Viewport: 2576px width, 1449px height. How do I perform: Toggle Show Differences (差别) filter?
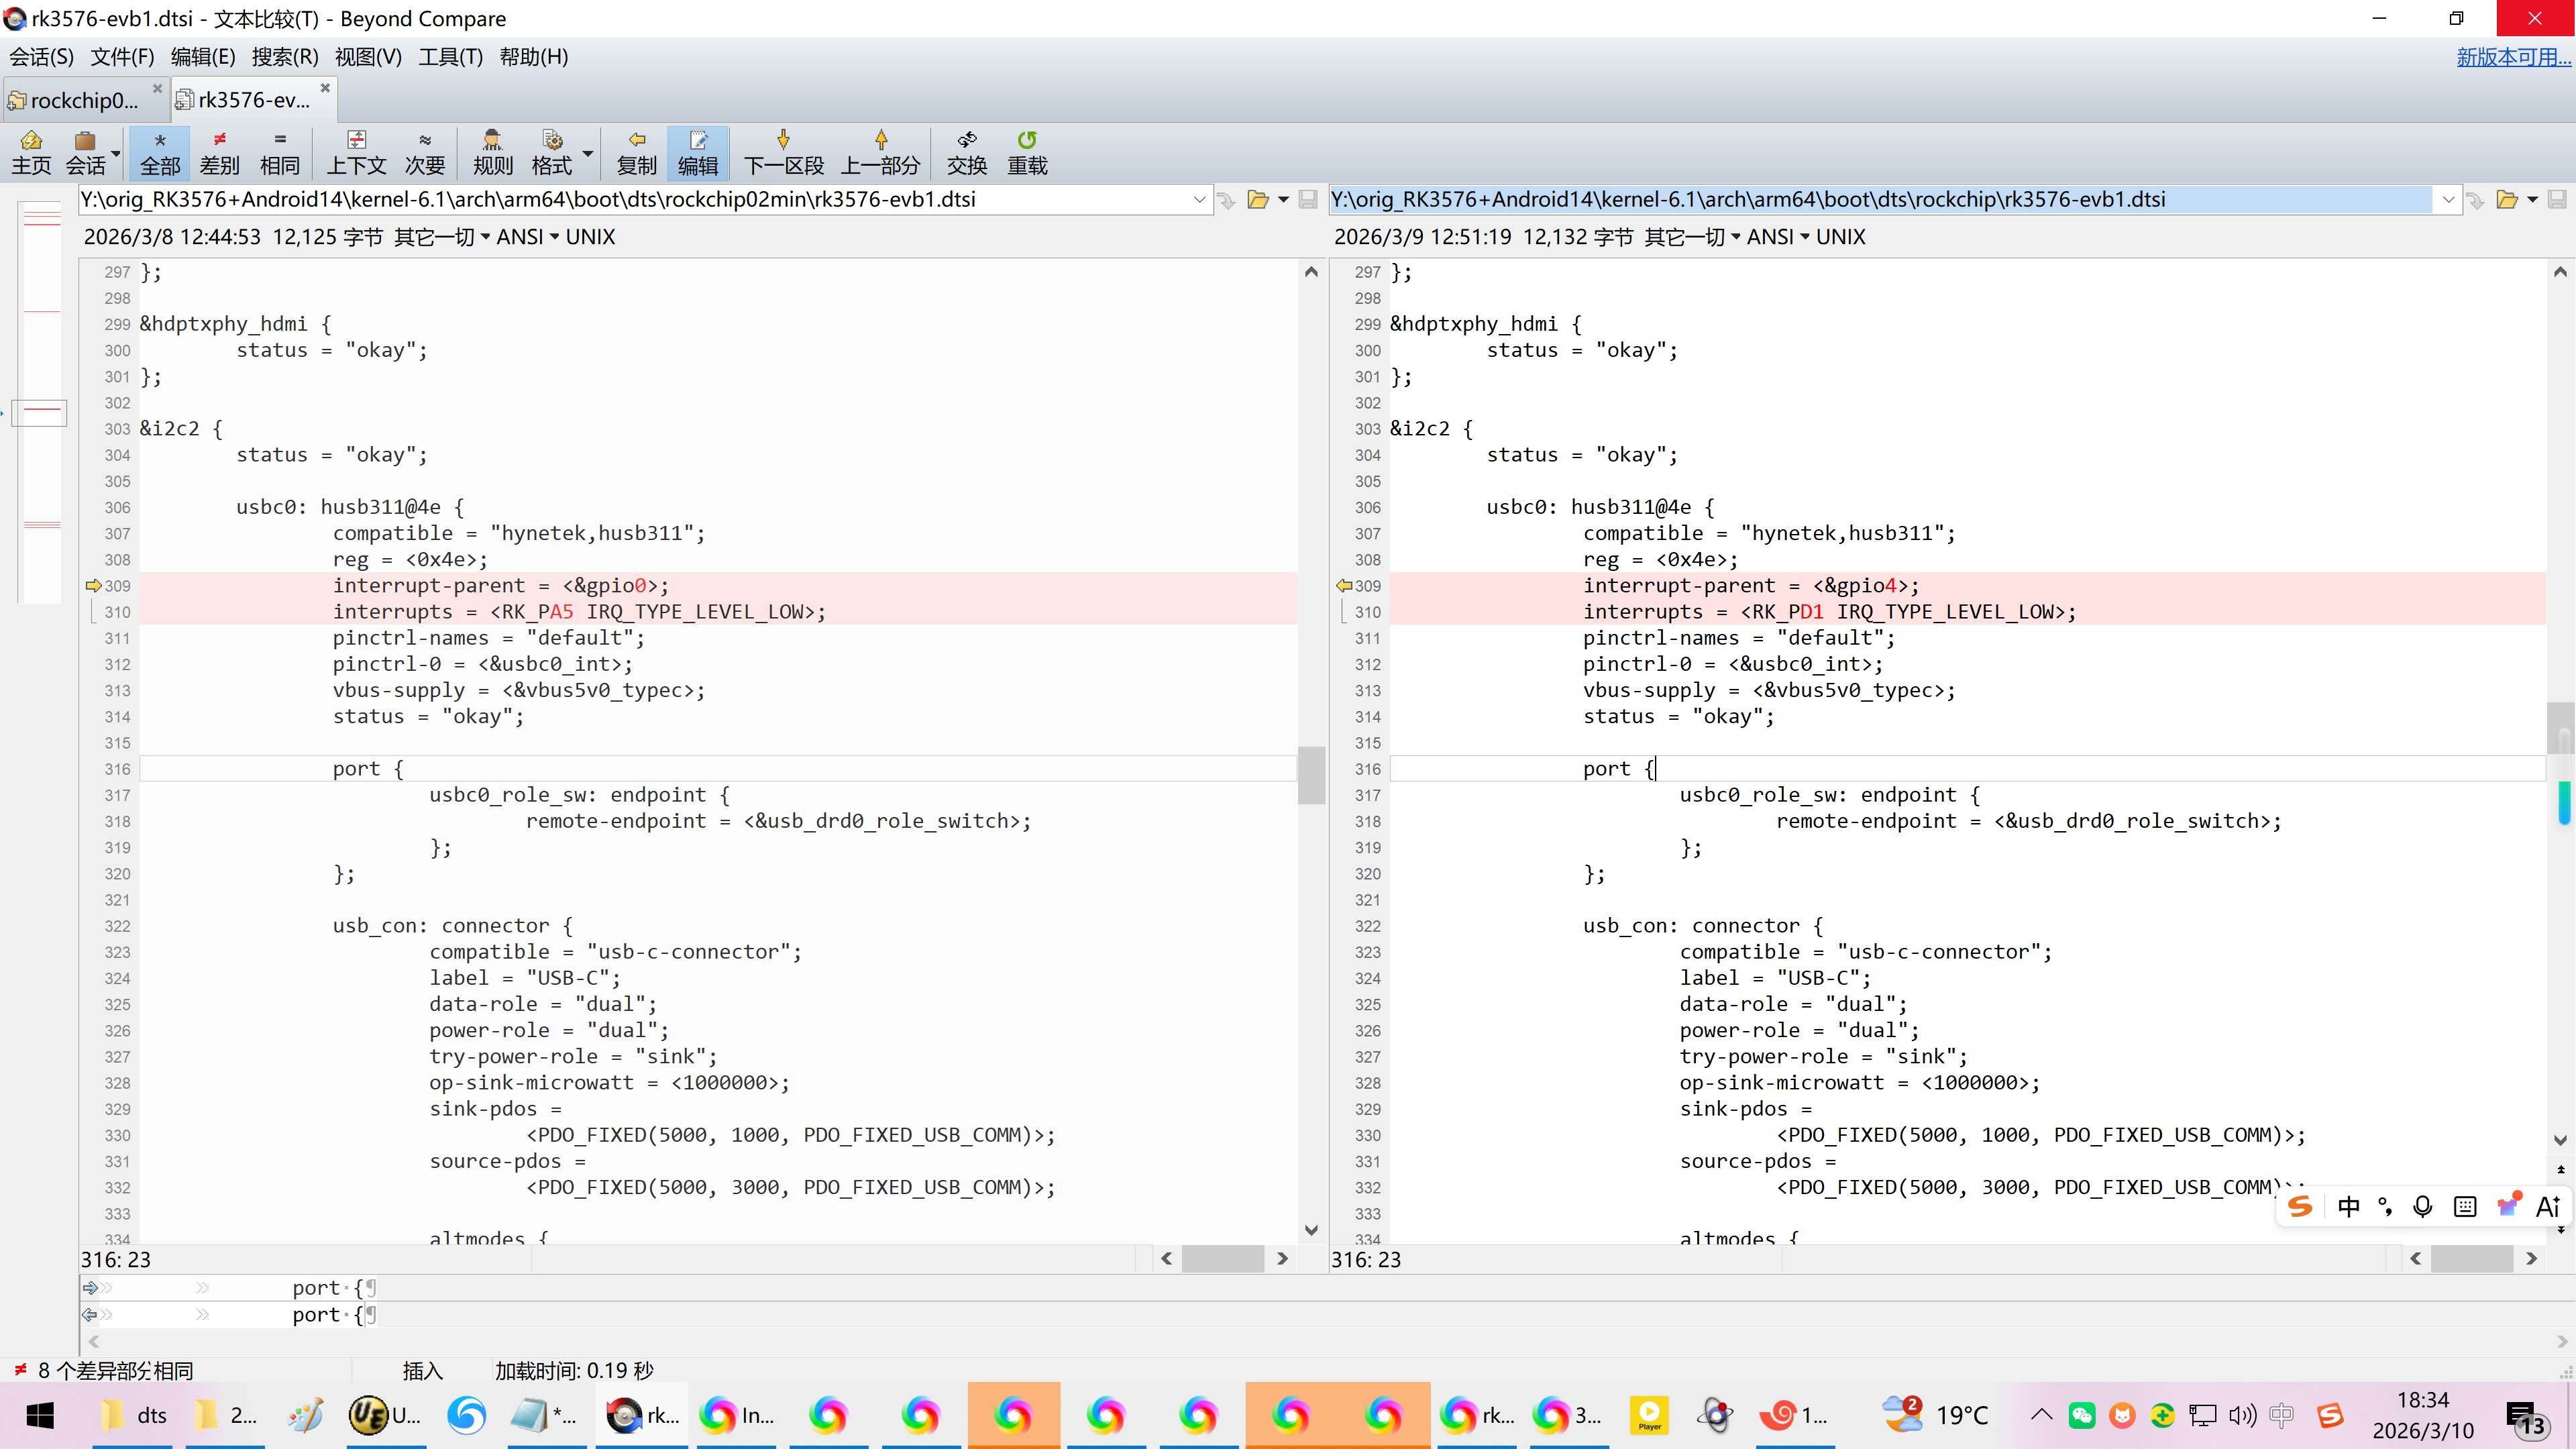click(219, 152)
